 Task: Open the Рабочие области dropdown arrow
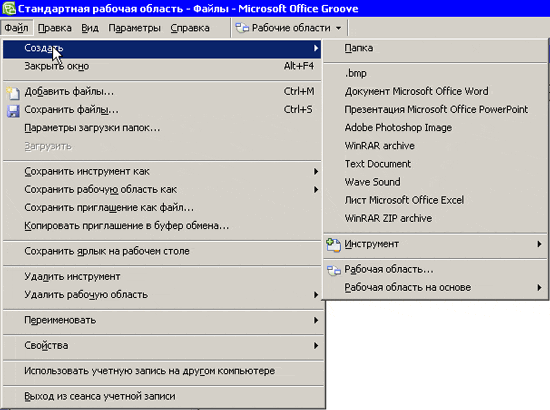pos(338,28)
